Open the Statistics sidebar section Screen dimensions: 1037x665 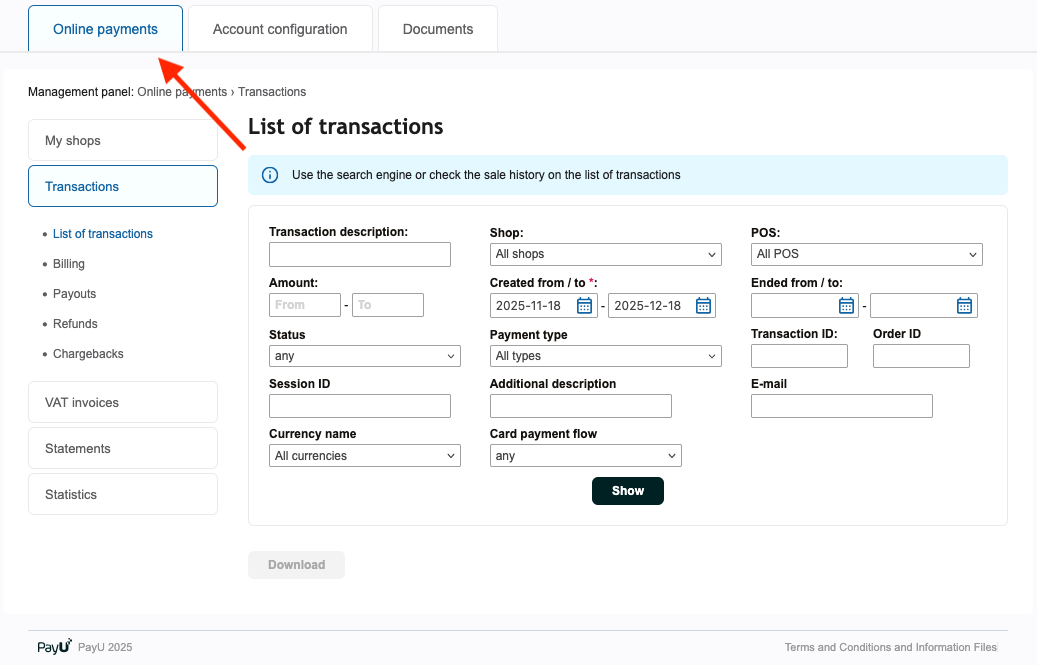point(122,494)
